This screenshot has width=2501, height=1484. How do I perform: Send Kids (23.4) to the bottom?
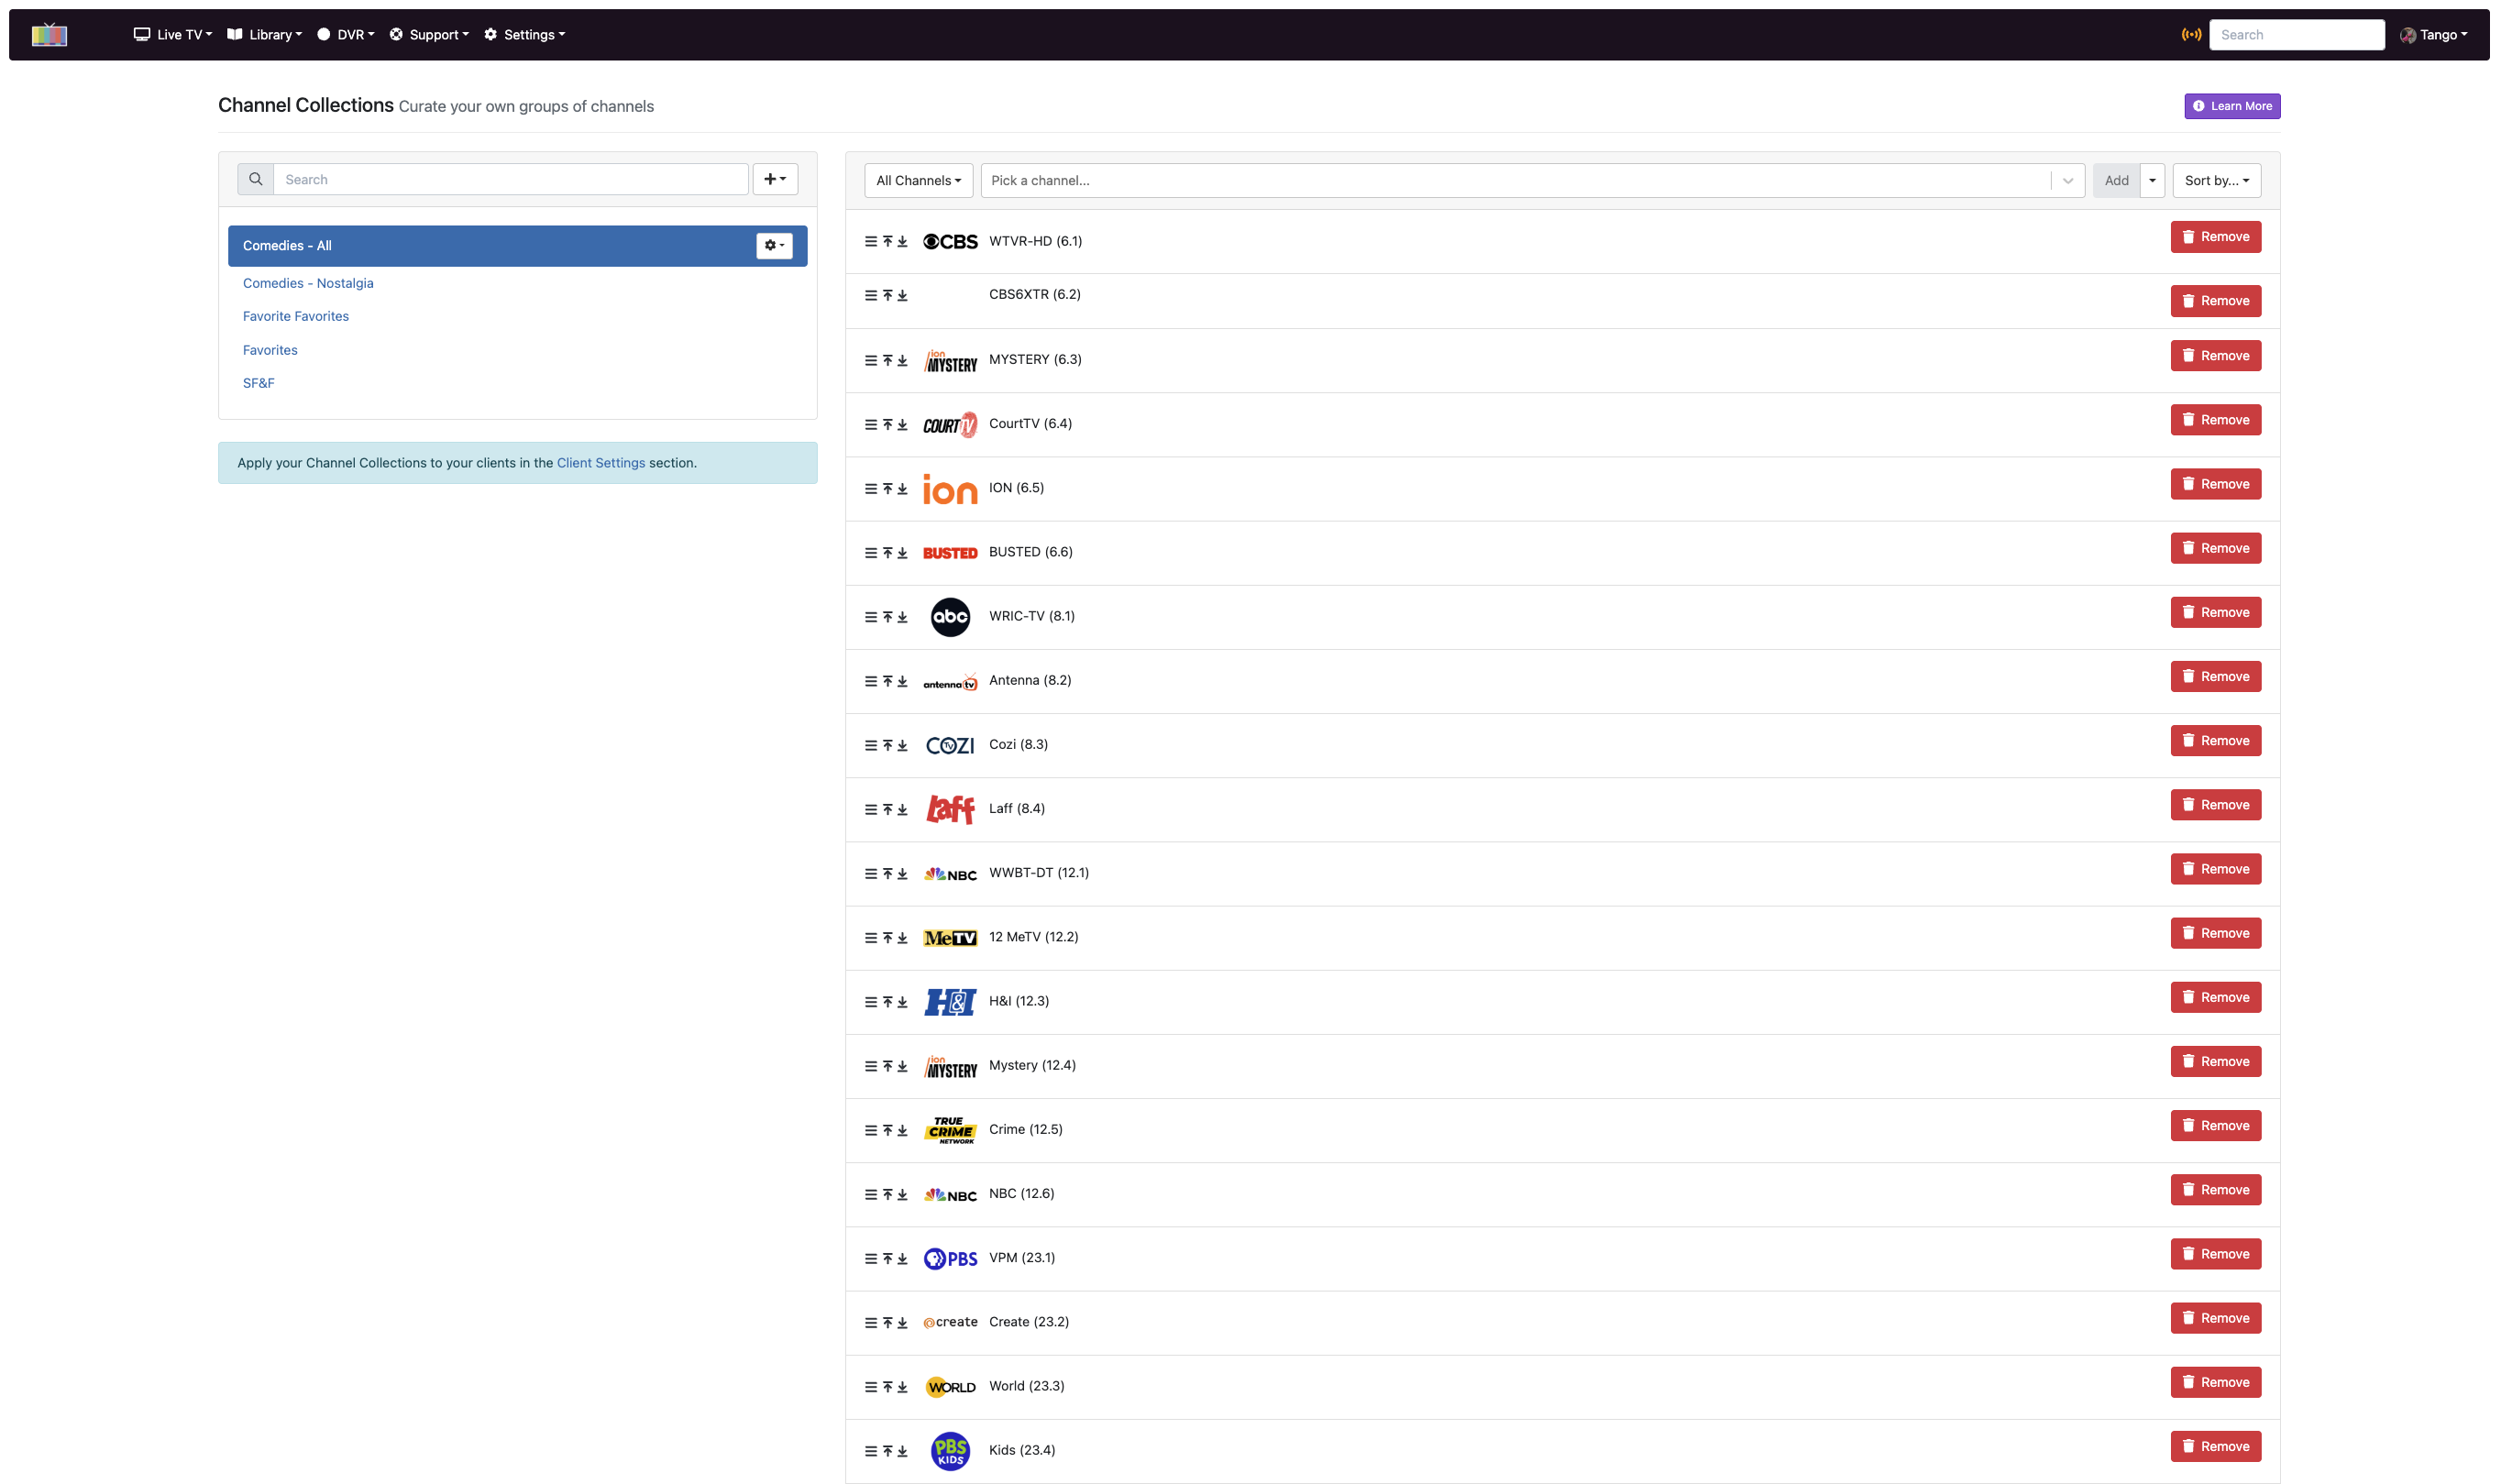coord(902,1451)
